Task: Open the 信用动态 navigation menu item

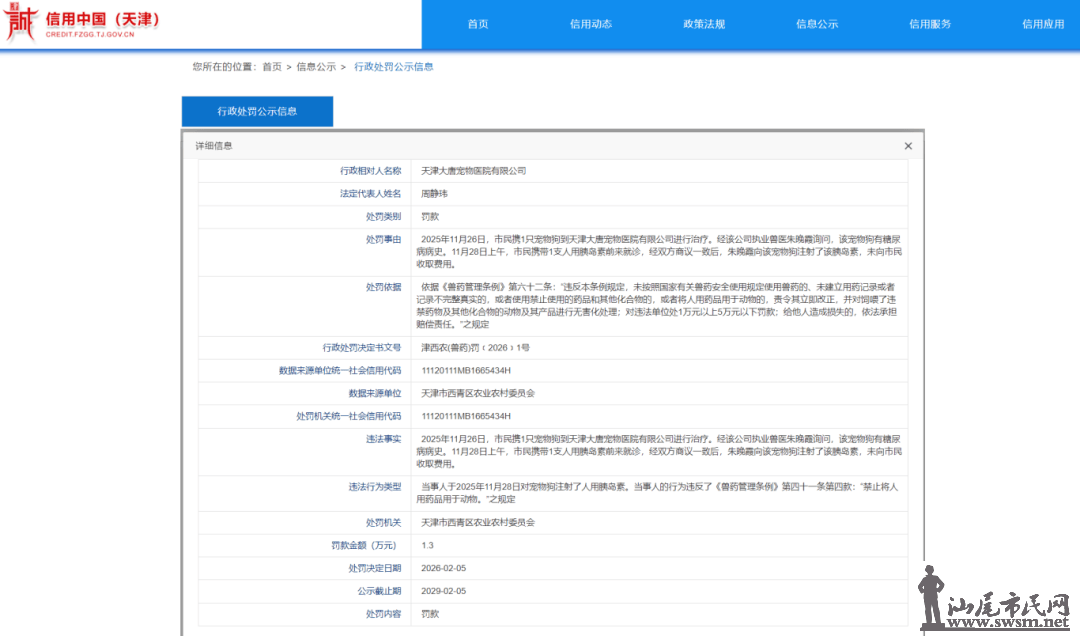Action: 590,24
